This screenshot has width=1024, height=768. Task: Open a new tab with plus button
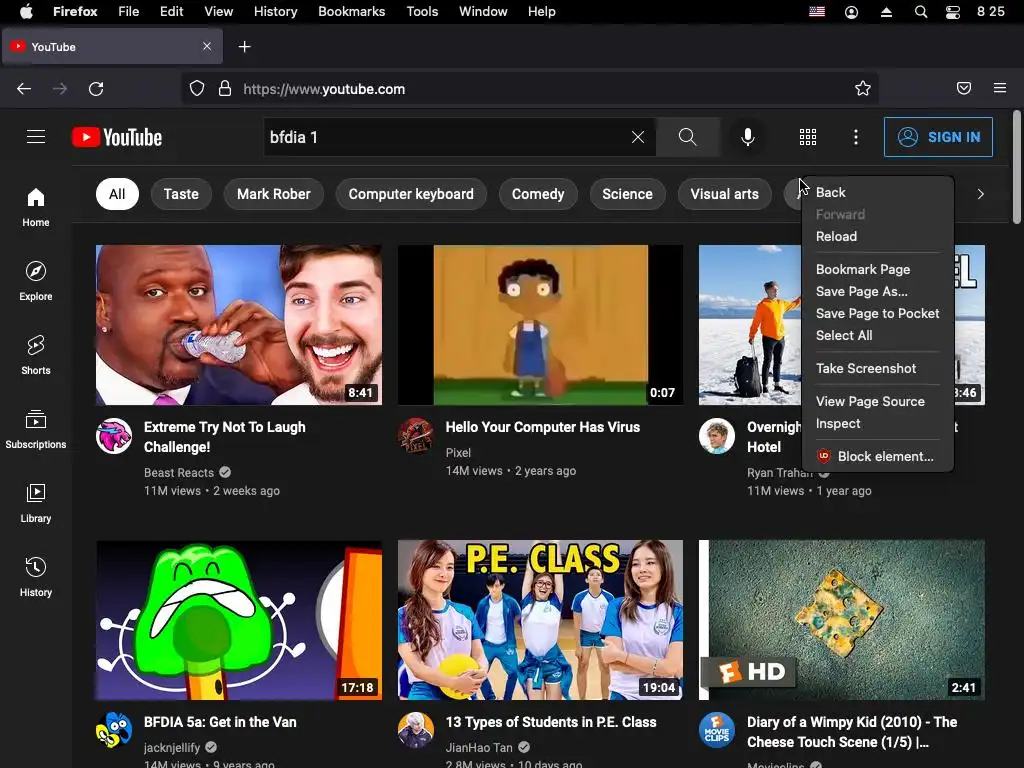tap(244, 47)
